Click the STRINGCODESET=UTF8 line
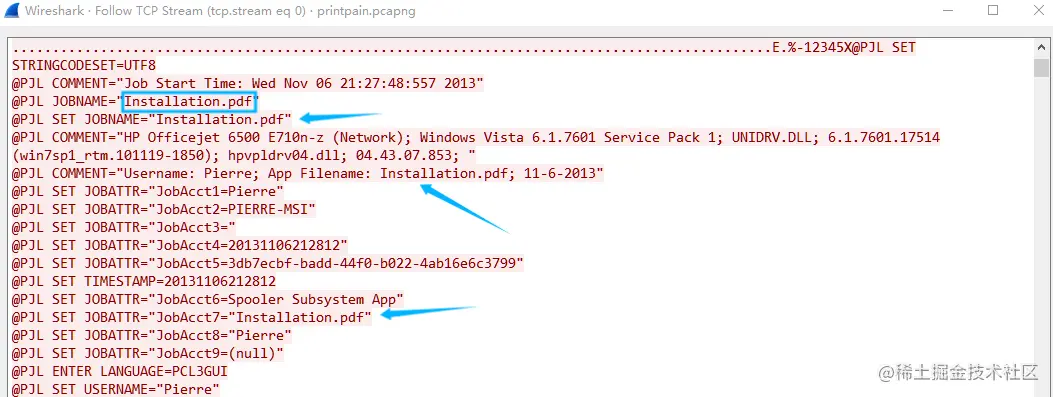This screenshot has height=397, width=1053. (x=84, y=66)
